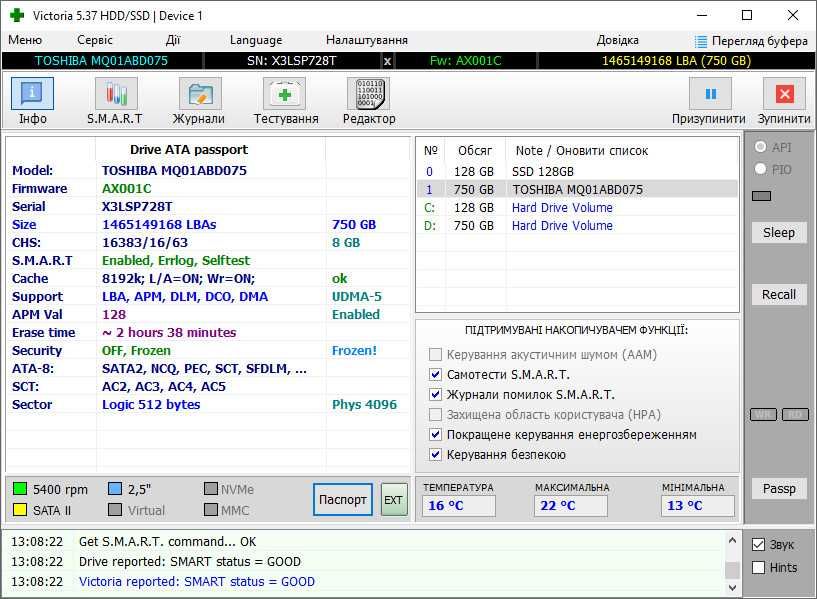Screen dimensions: 817x599
Task: Click the UDMA-5 support value
Action: point(356,296)
